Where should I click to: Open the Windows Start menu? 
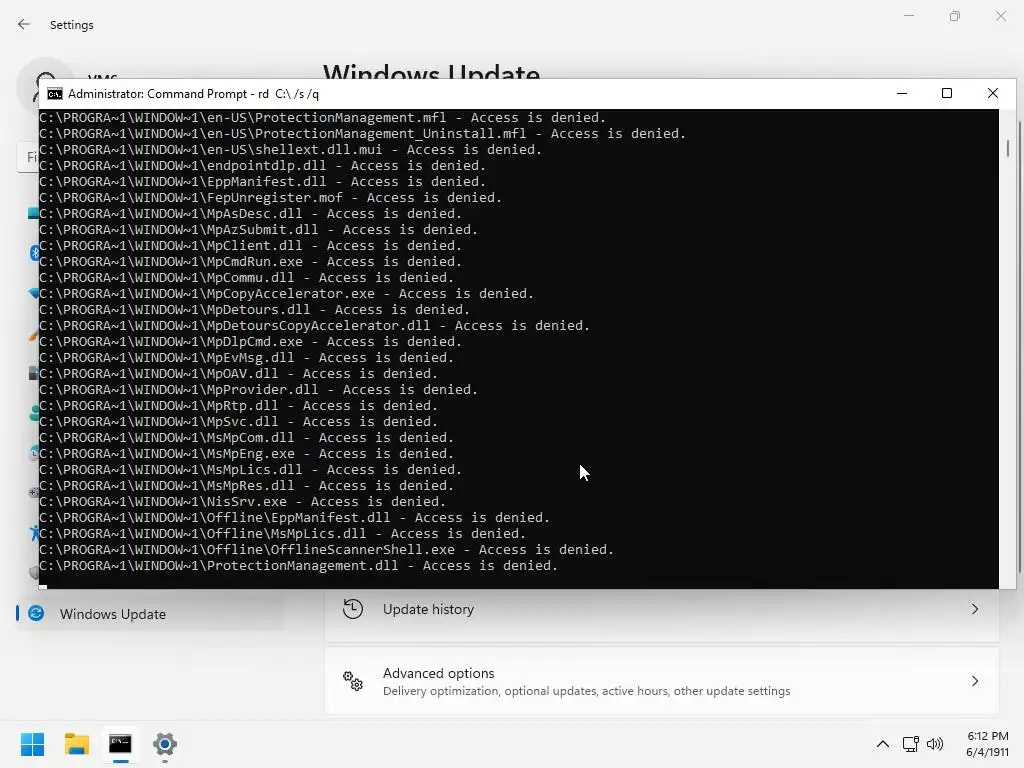pyautogui.click(x=32, y=744)
